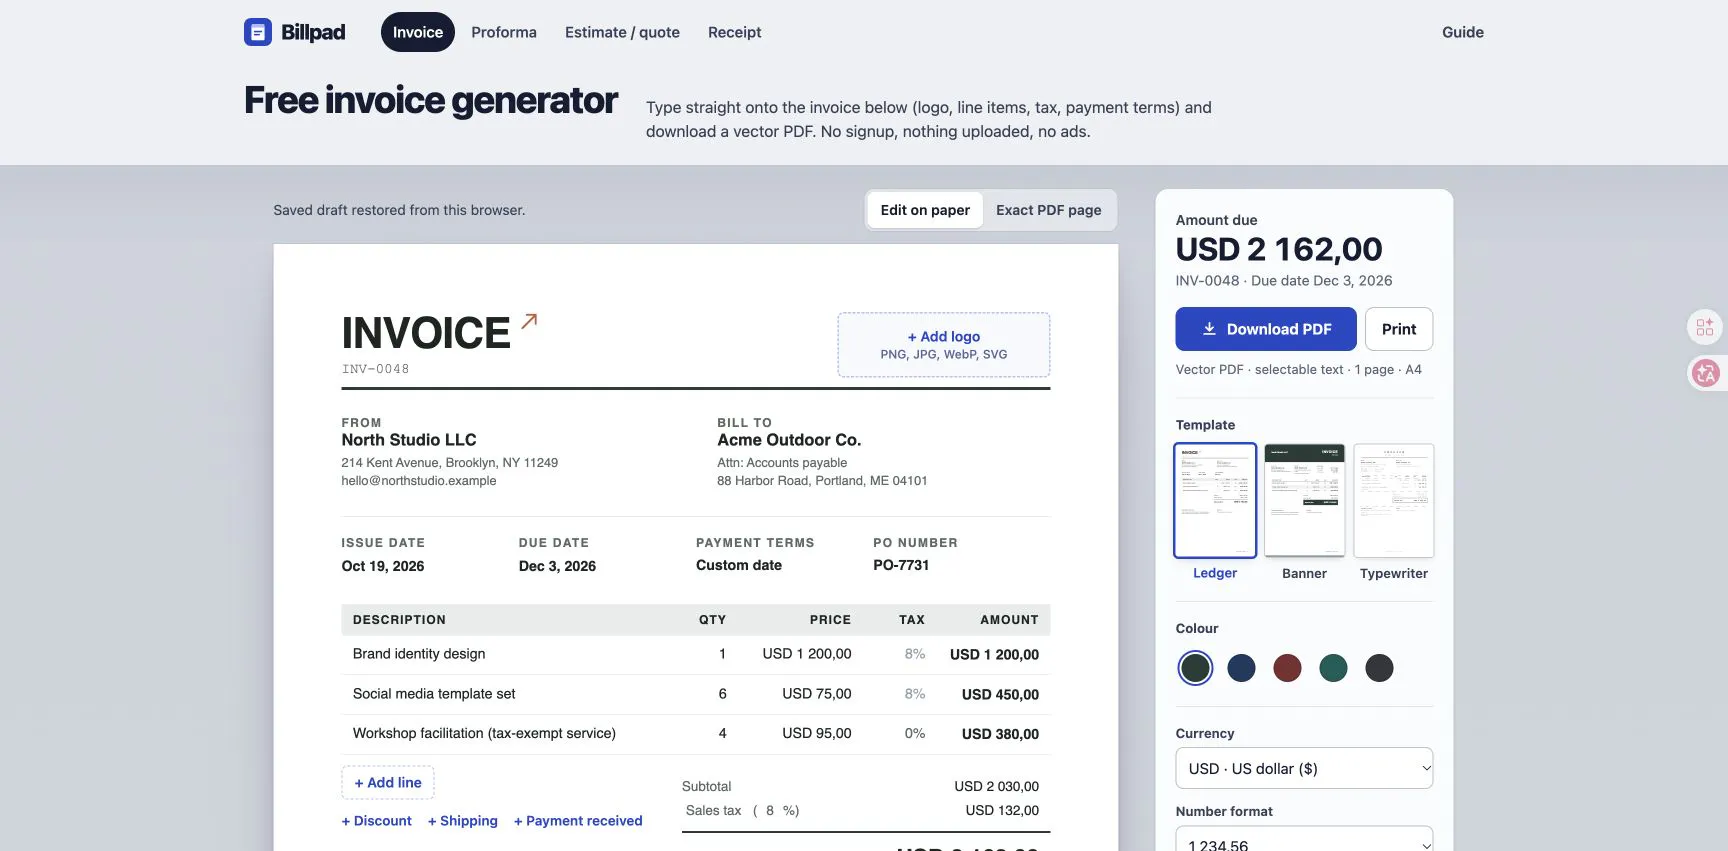Click the hello@northstudio.example email text
The height and width of the screenshot is (851, 1728).
click(x=419, y=481)
